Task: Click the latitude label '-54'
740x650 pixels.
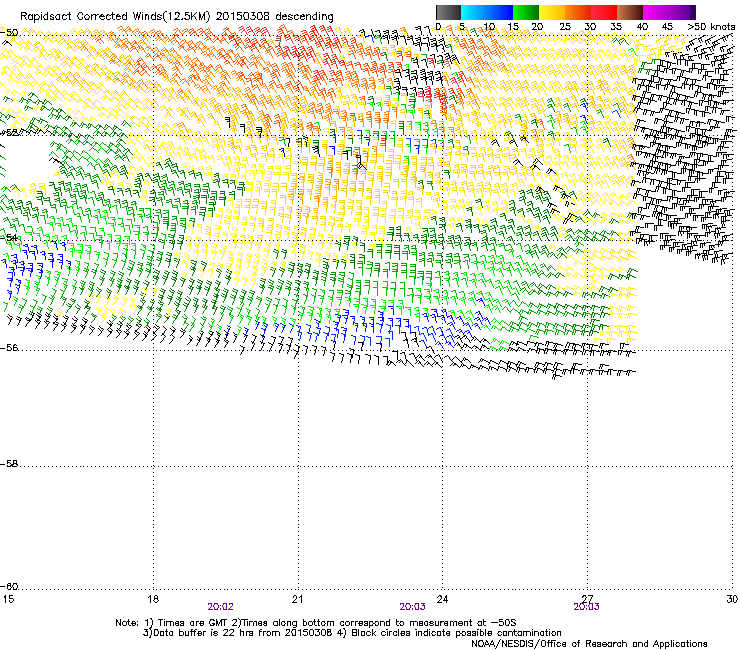Action: click(9, 238)
